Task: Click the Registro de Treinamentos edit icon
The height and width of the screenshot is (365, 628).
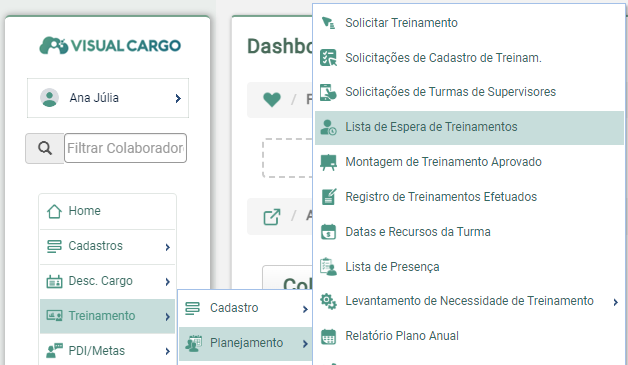Action: point(329,197)
